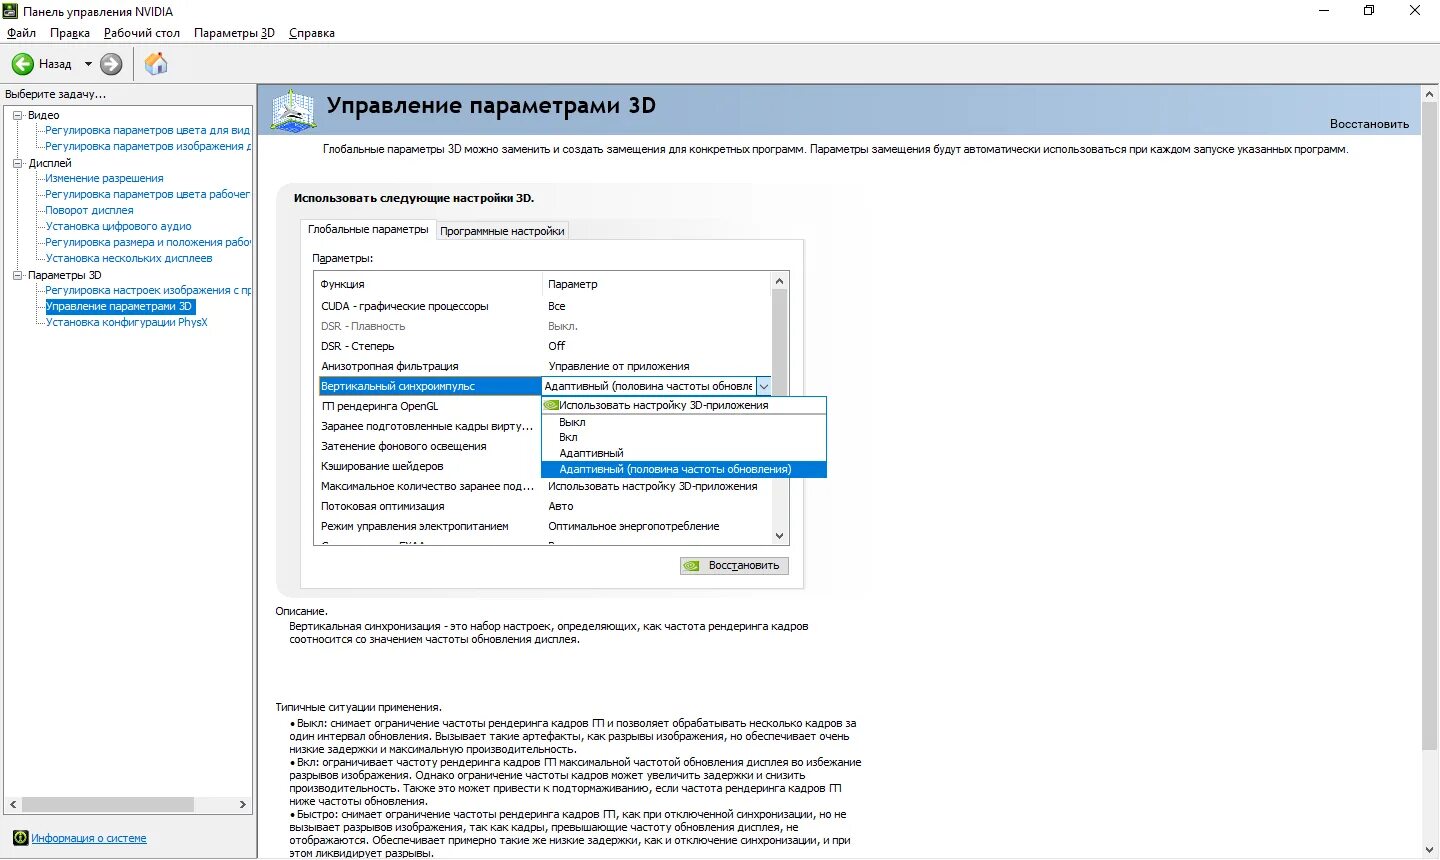Choose Адаптивный (половина частоты обновления) option

coord(684,469)
